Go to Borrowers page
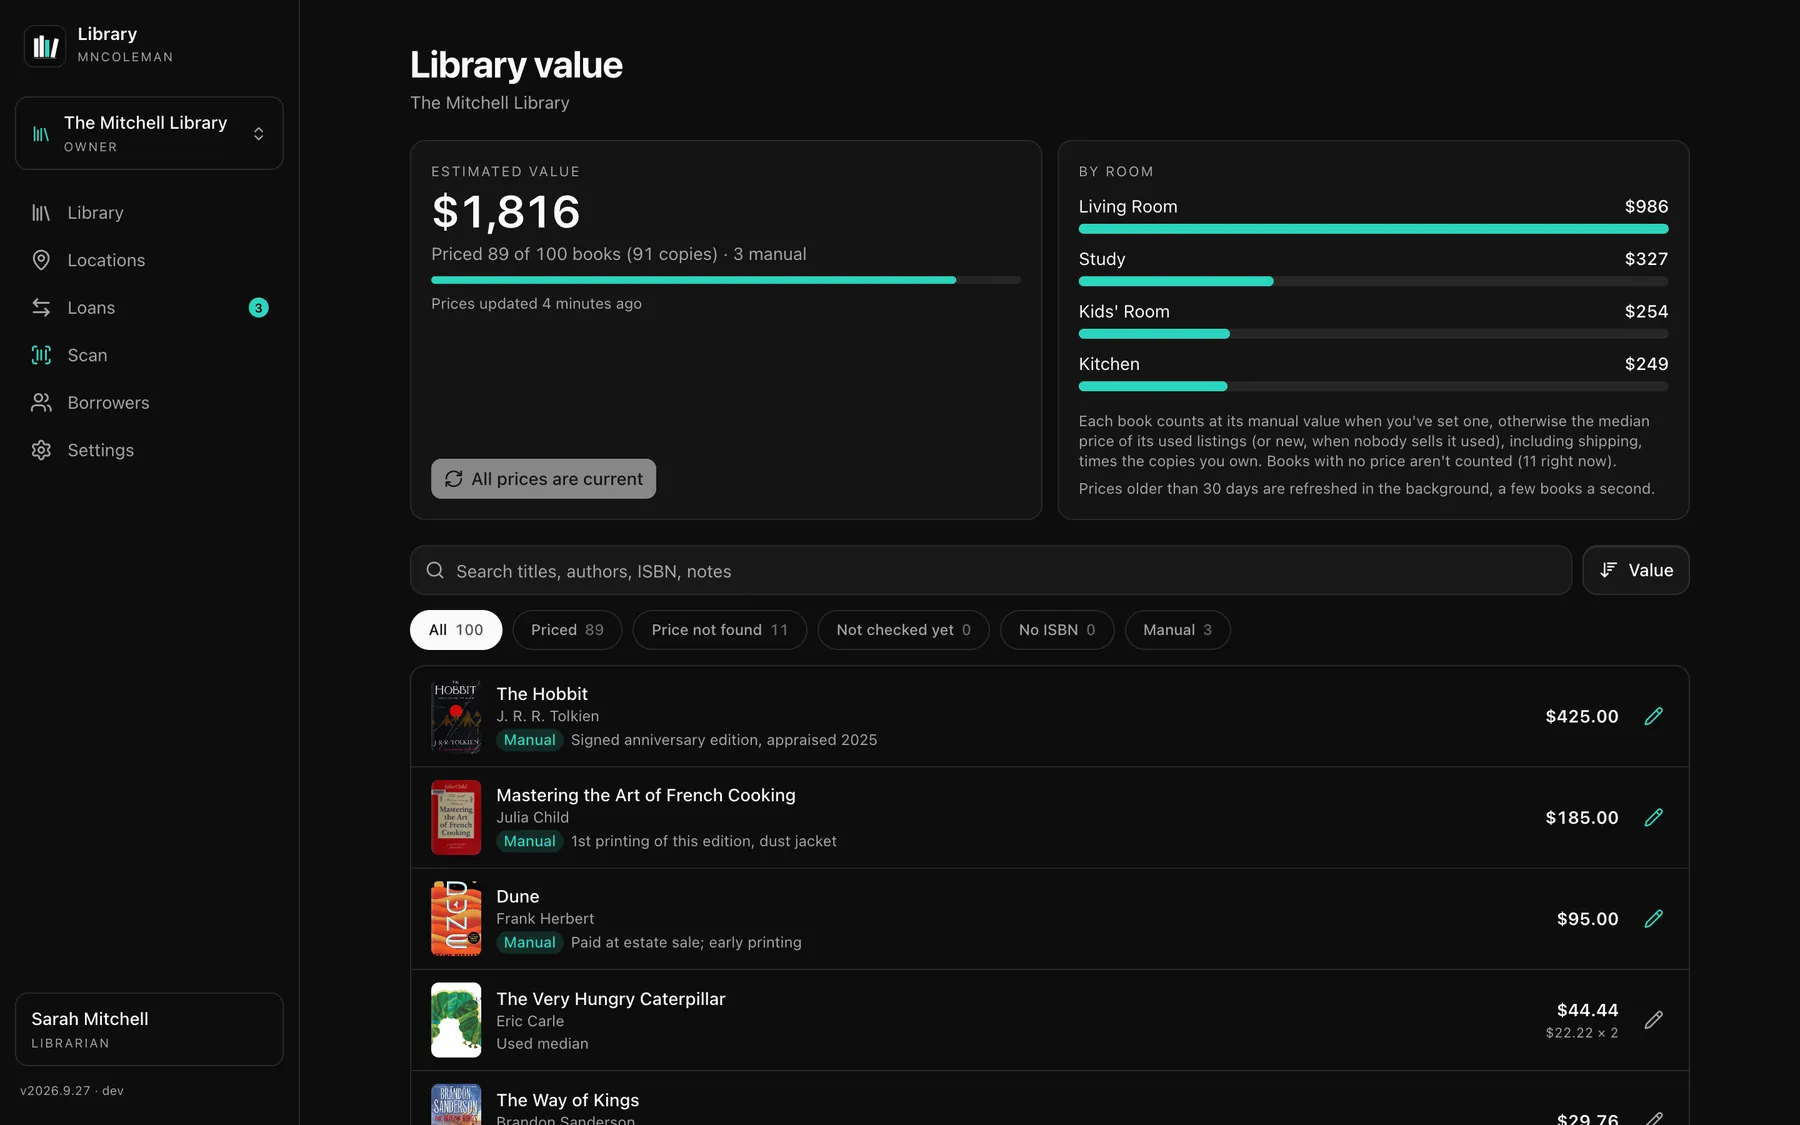Image resolution: width=1800 pixels, height=1125 pixels. pyautogui.click(x=149, y=403)
